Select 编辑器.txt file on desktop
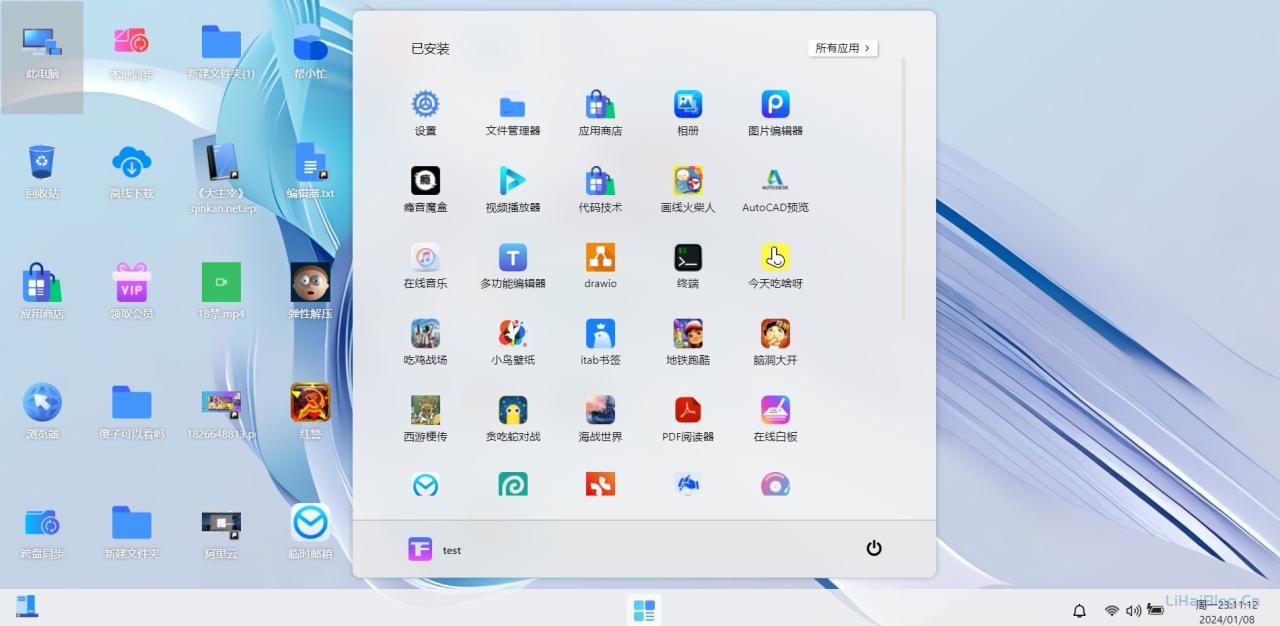Screen dimensions: 1280x626 click(310, 171)
